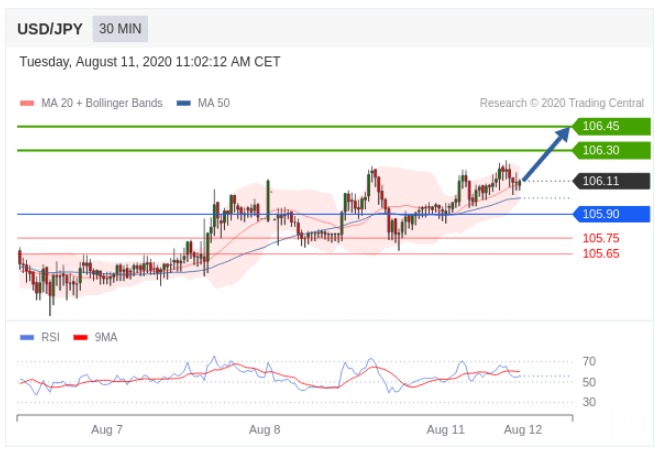Image resolution: width=660 pixels, height=452 pixels.
Task: Click the RSI 70 level label
Action: (x=589, y=361)
